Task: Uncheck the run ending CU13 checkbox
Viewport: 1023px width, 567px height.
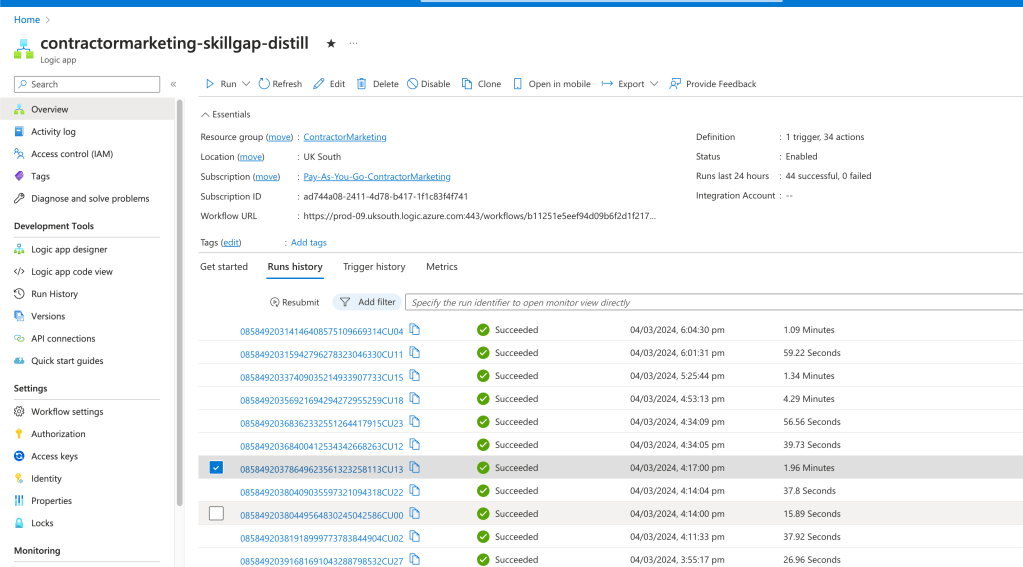Action: pos(217,468)
